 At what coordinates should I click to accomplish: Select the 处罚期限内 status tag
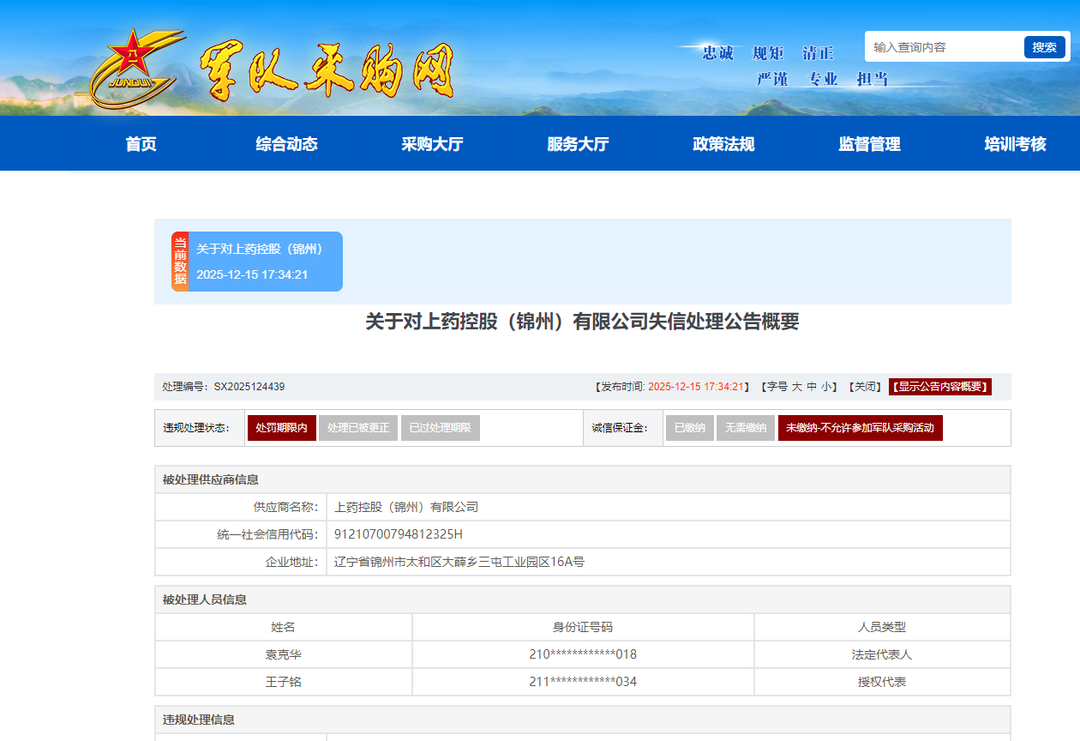pos(281,428)
